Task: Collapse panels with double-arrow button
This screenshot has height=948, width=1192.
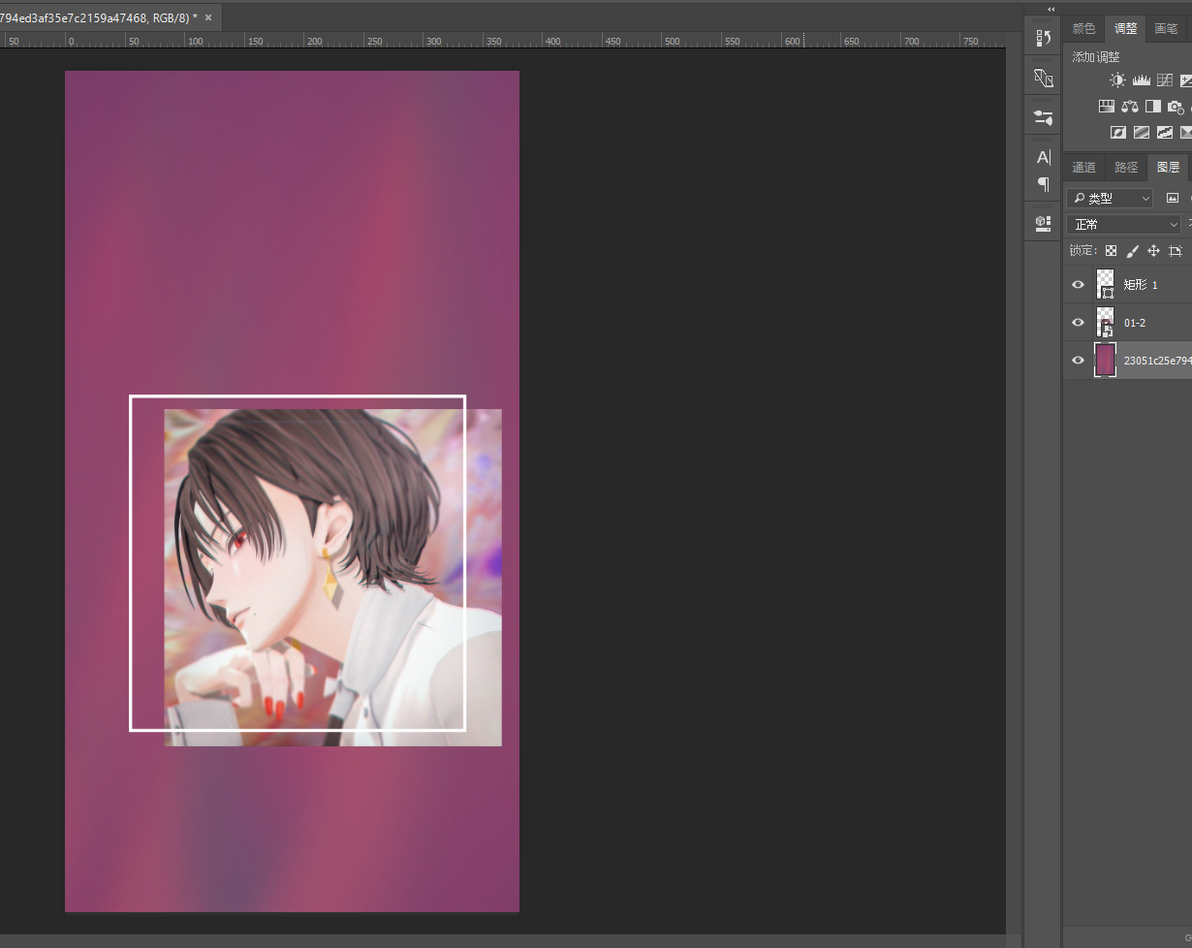Action: (x=1051, y=9)
